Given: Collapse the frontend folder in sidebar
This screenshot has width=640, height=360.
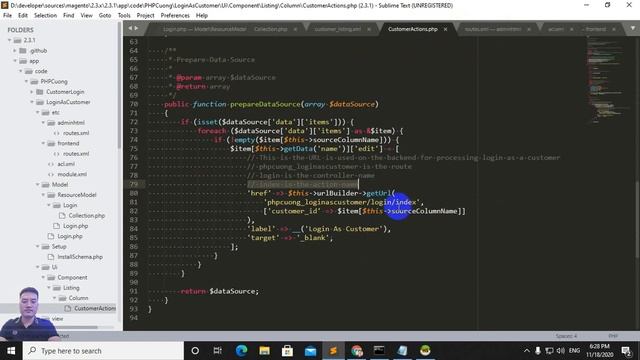Looking at the screenshot, I should (x=44, y=143).
